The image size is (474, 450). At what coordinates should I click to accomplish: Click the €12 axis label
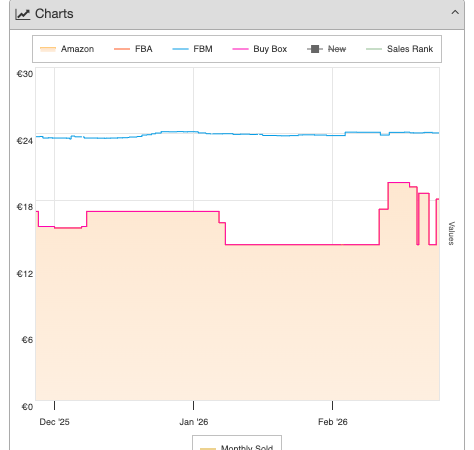(x=25, y=274)
